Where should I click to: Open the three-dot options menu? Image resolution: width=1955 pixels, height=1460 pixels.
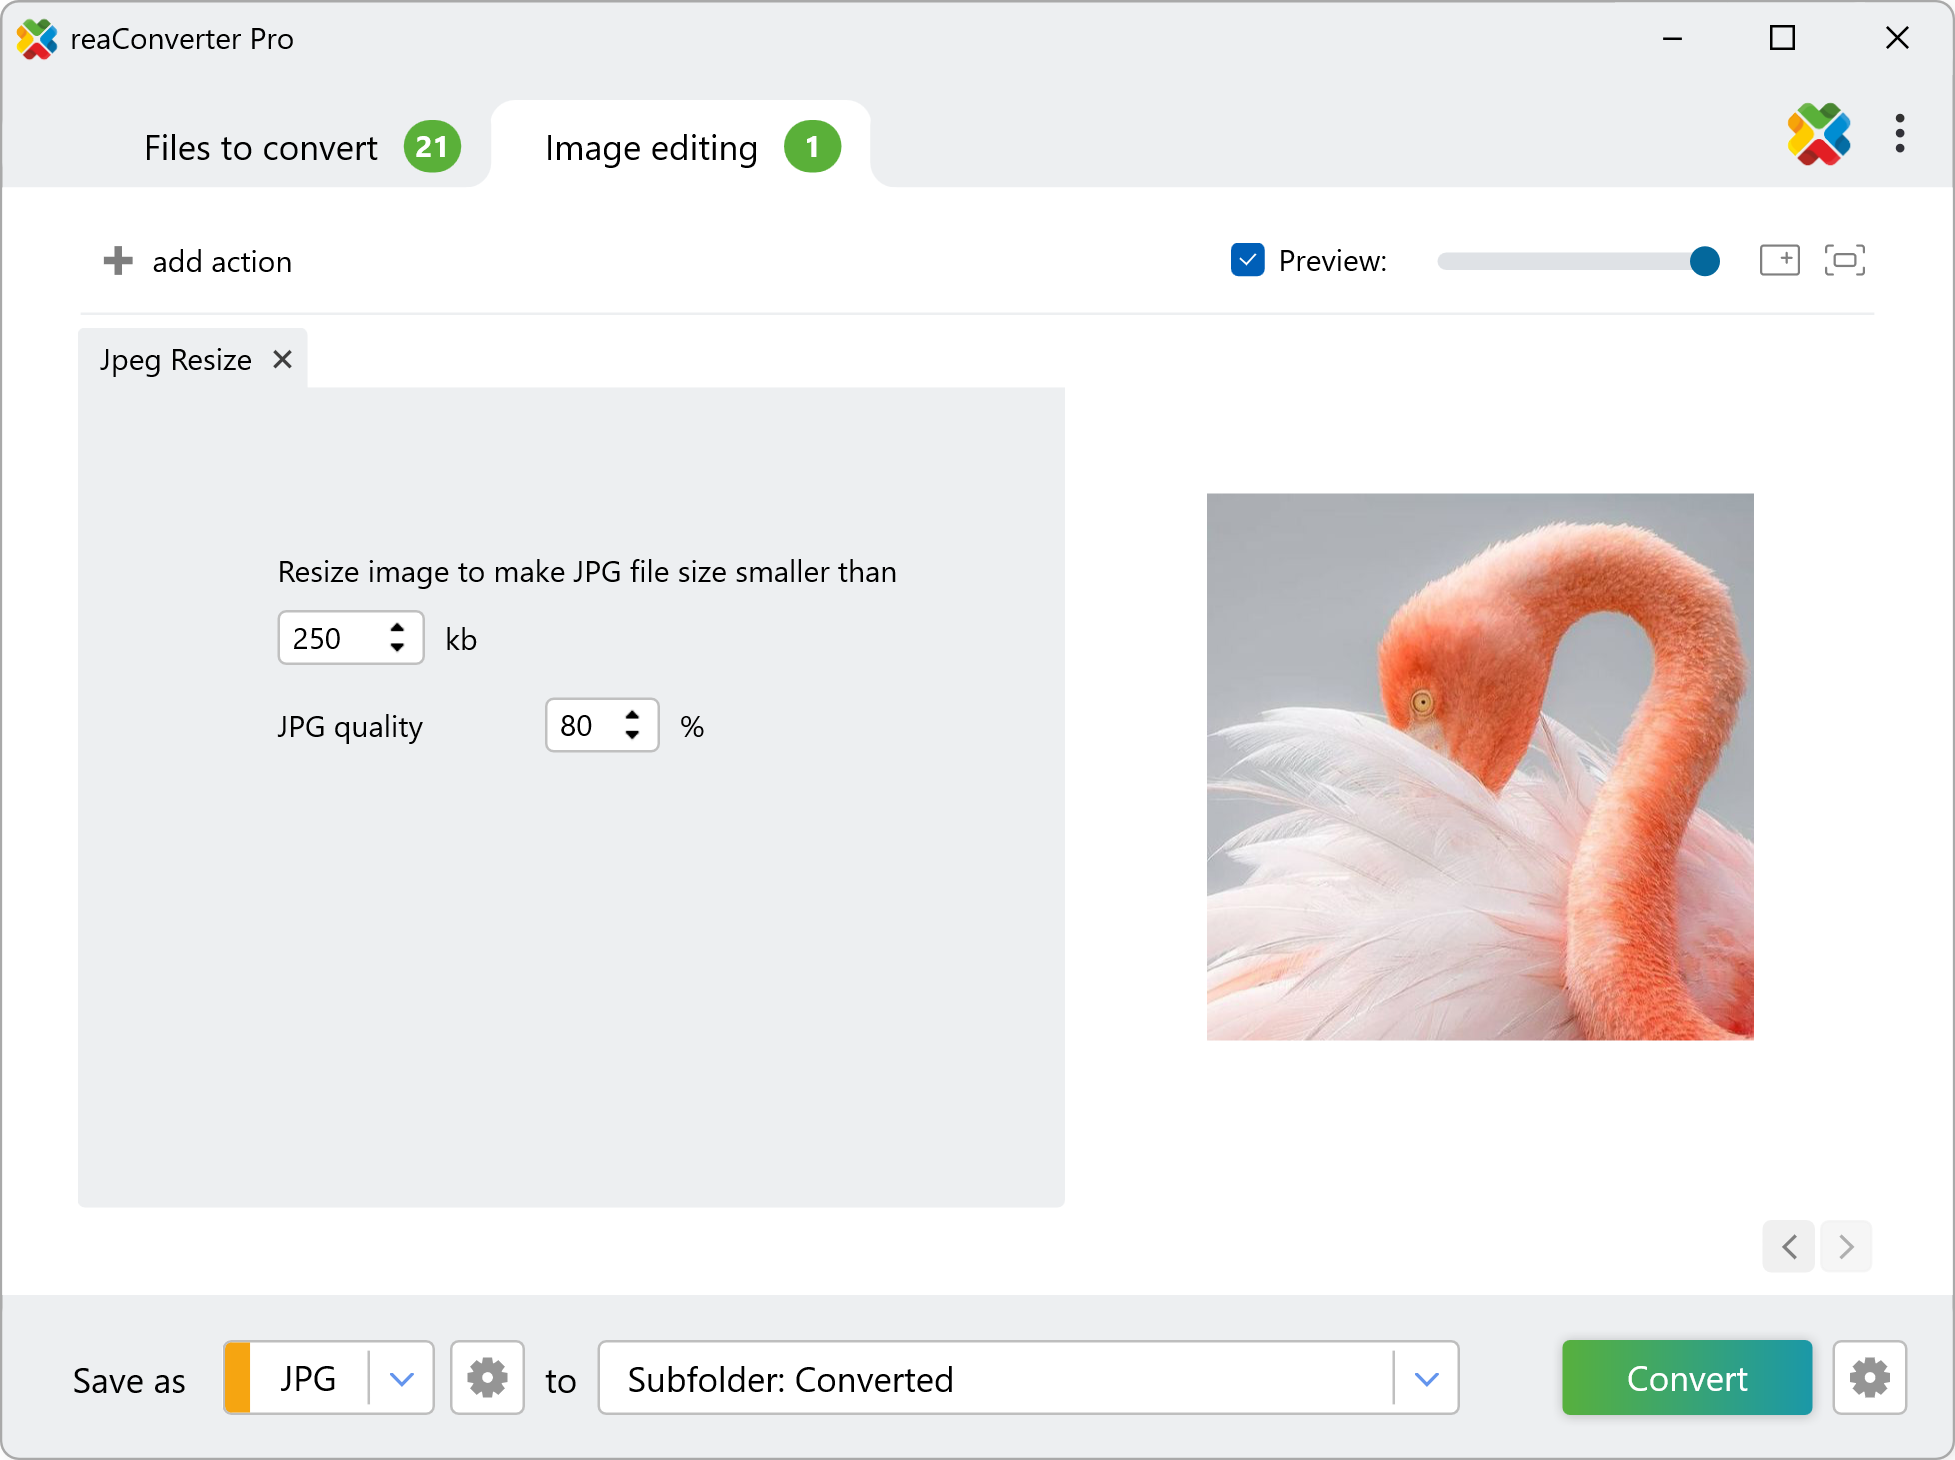[1899, 134]
